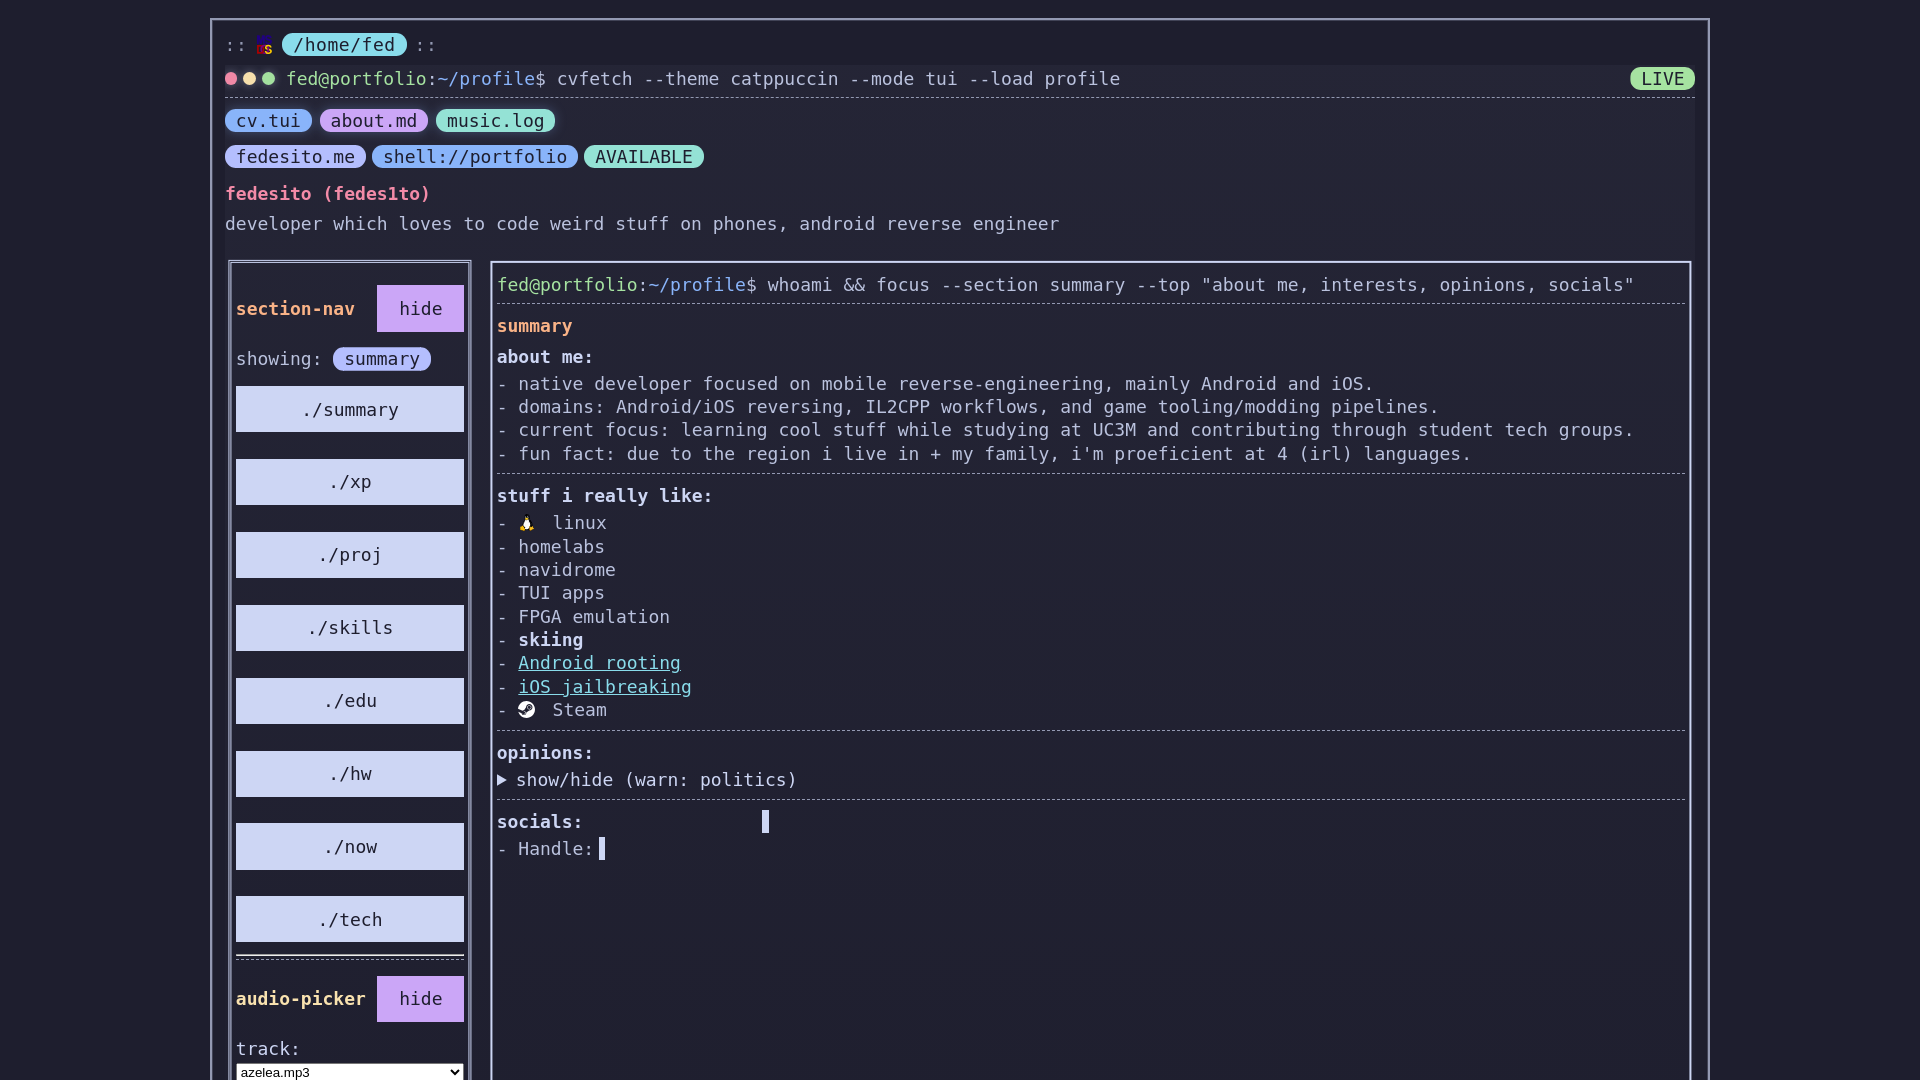The height and width of the screenshot is (1080, 1920).
Task: Click the section-nav panel title
Action: (295, 309)
